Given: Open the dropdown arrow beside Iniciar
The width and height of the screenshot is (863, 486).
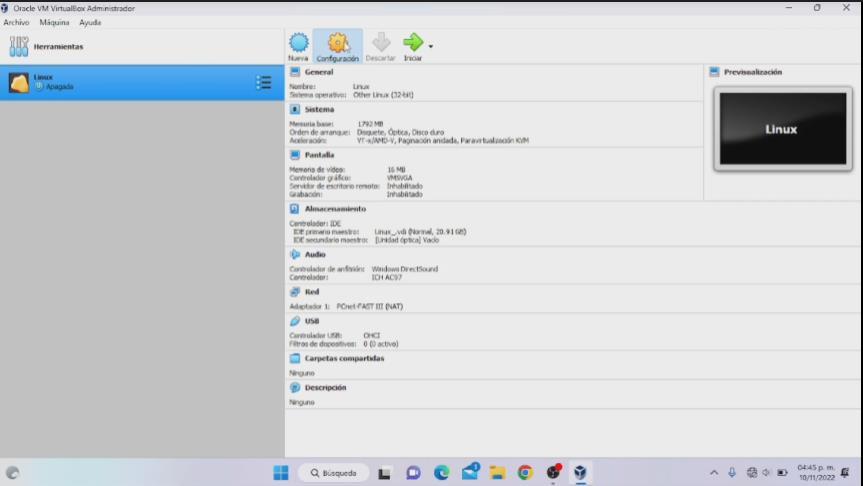Looking at the screenshot, I should point(430,47).
